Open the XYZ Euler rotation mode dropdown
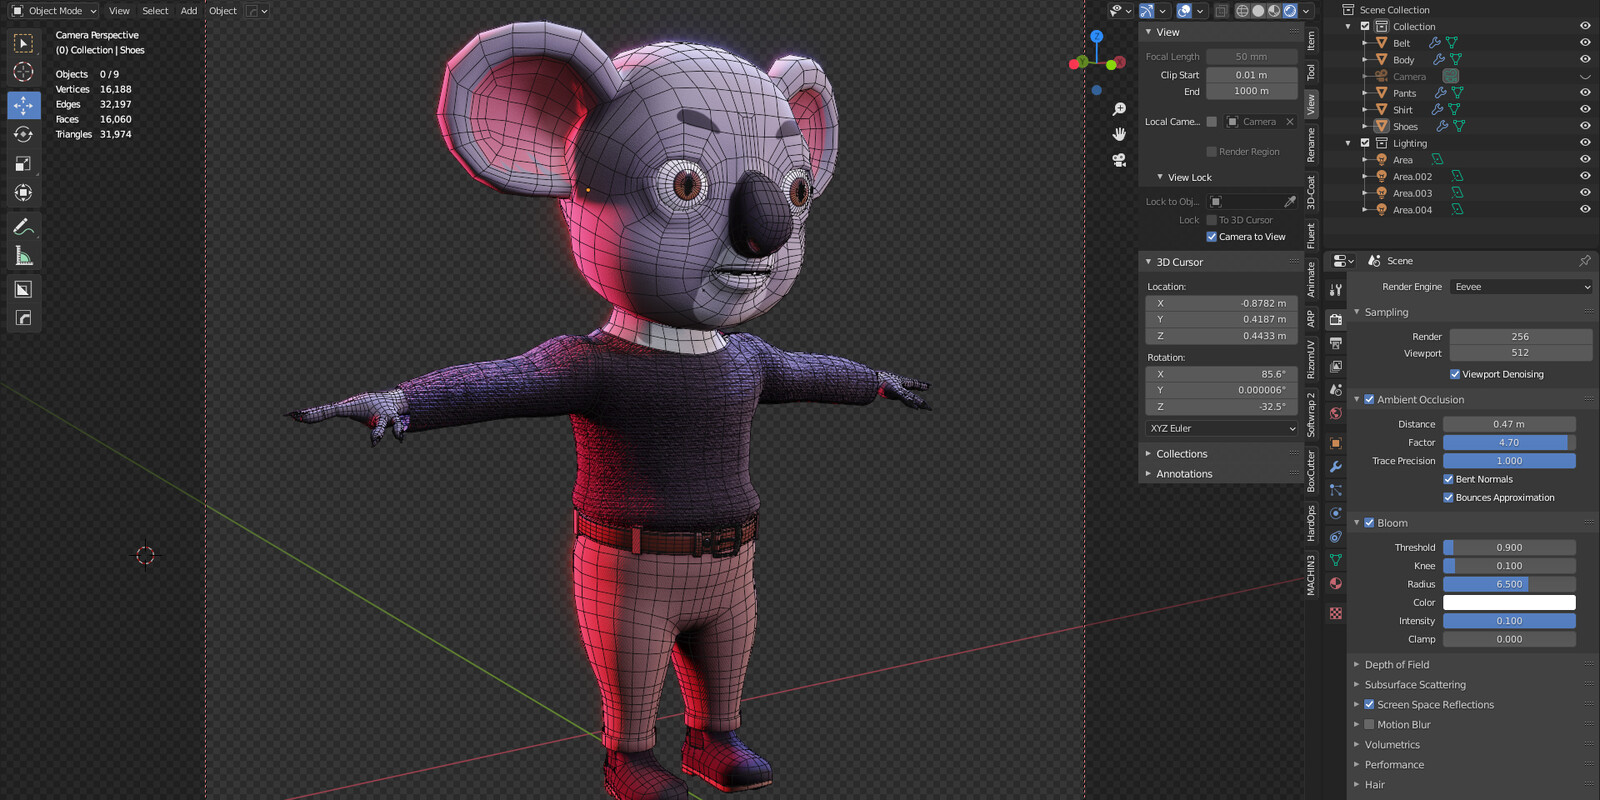This screenshot has height=800, width=1600. pos(1222,428)
